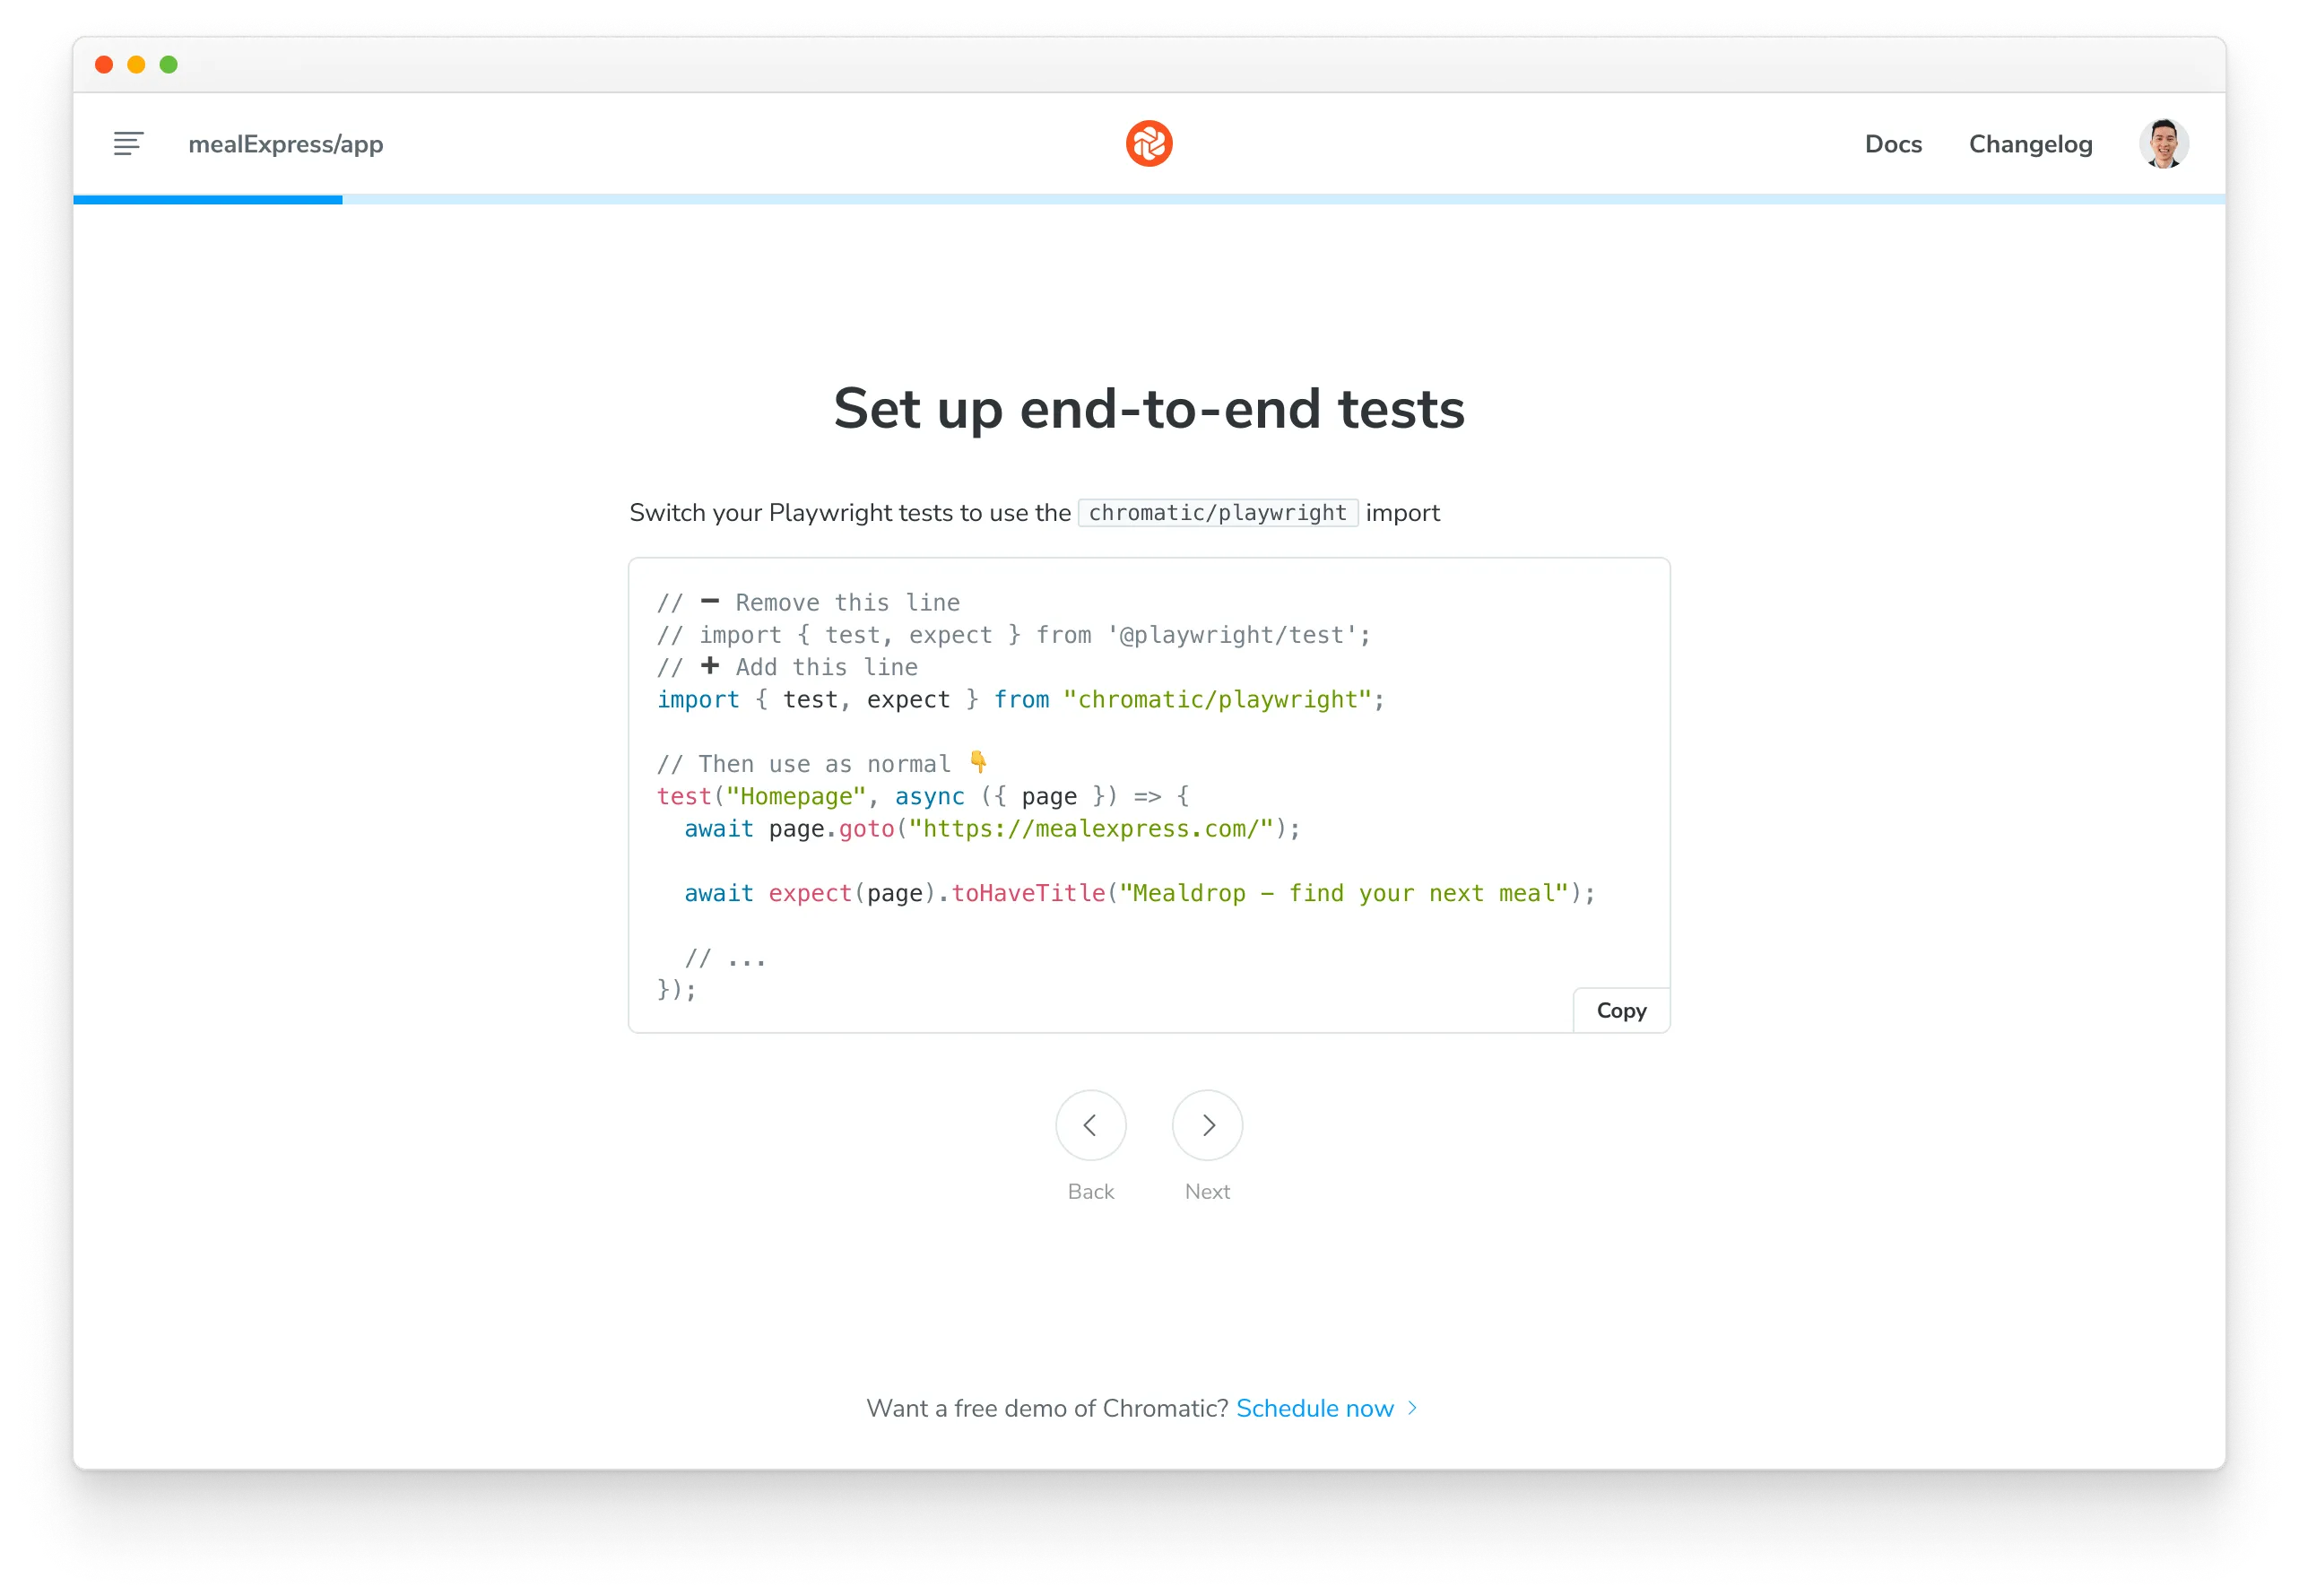Click the chromatic/playwright import code line

coord(1020,700)
